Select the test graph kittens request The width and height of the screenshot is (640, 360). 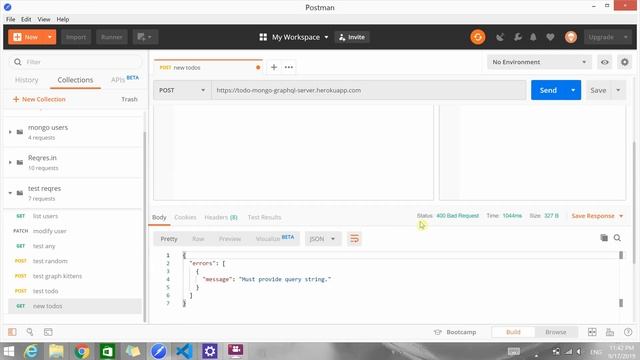tap(74, 276)
